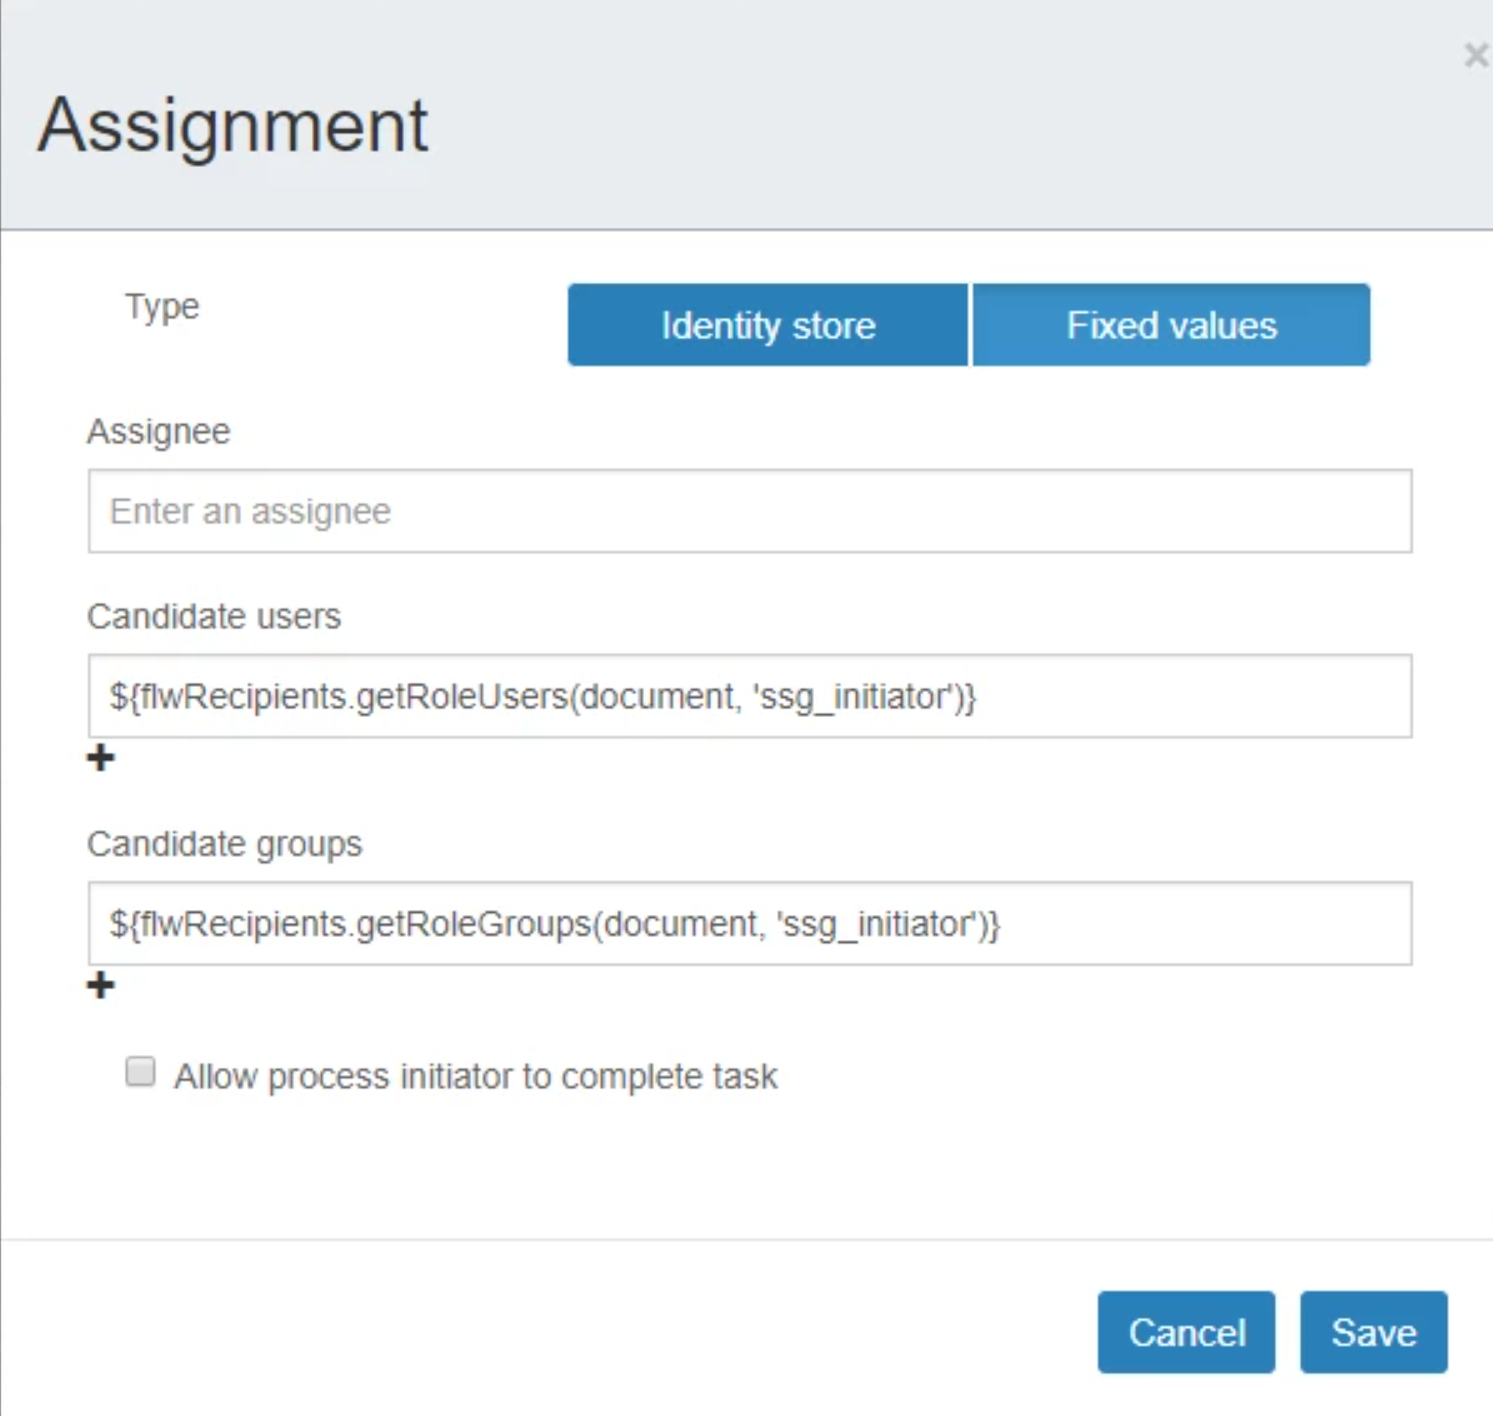
Task: Cancel the assignment changes
Action: coord(1186,1332)
